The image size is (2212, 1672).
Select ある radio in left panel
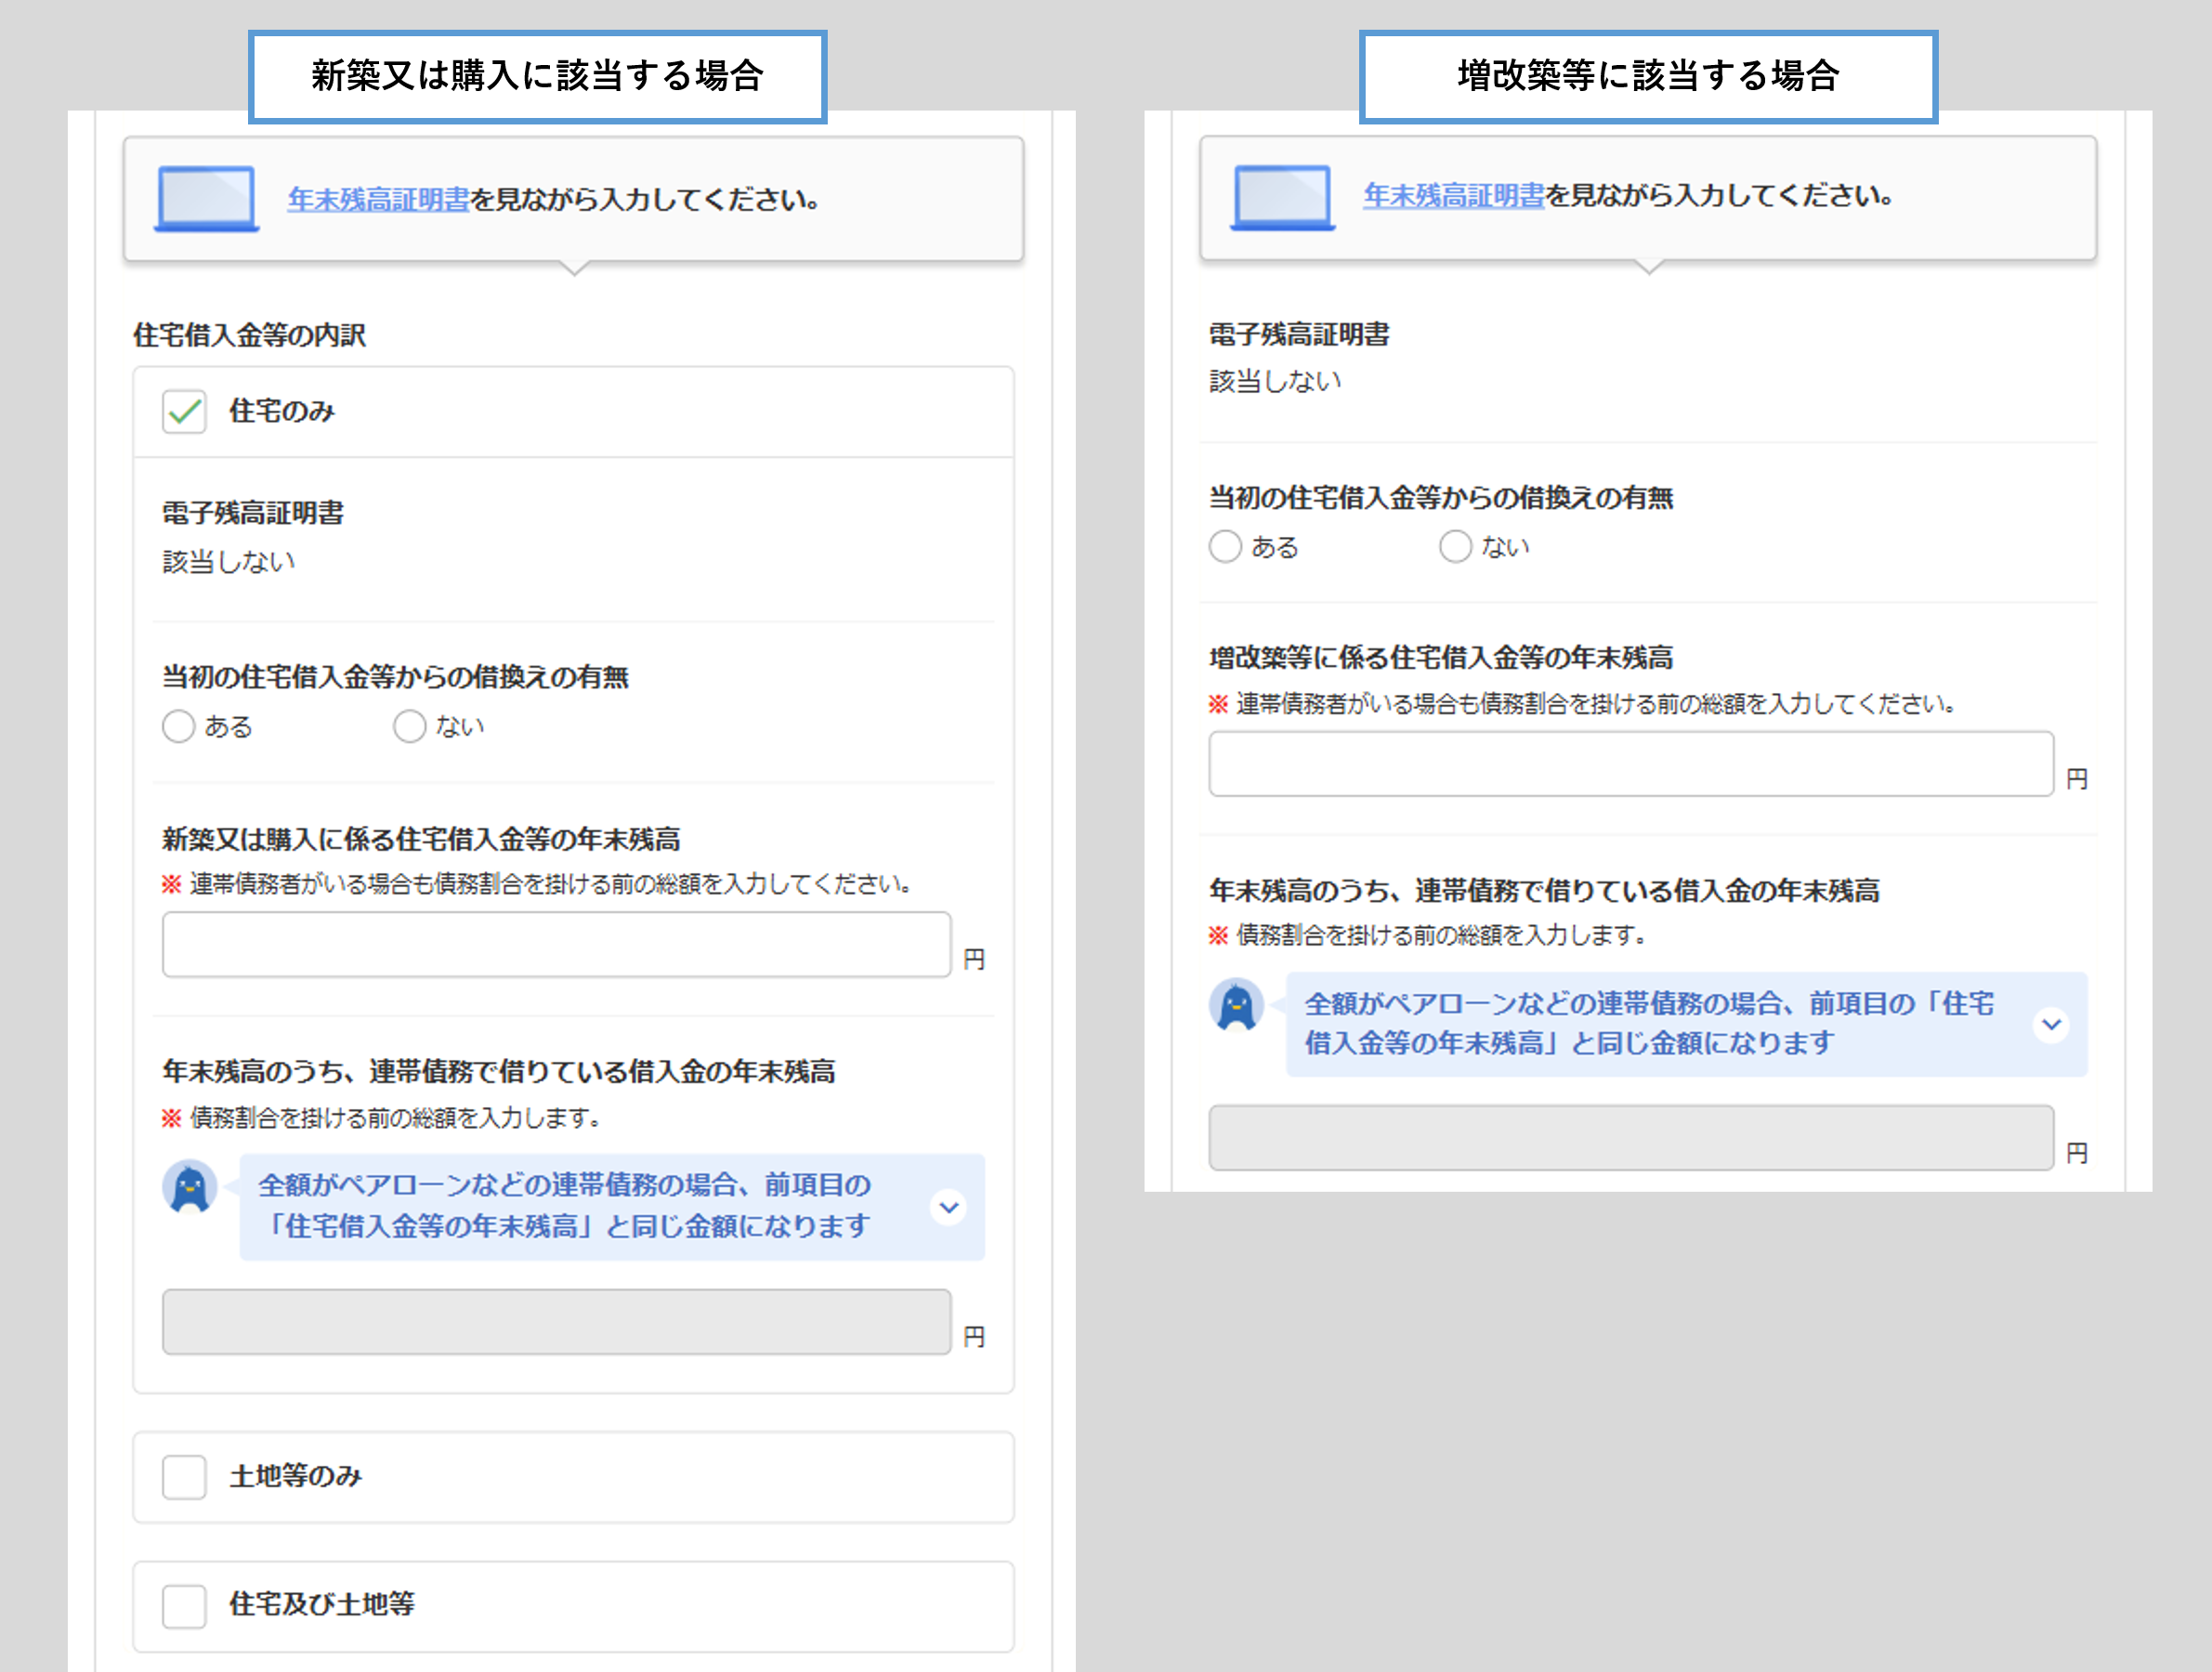(x=179, y=726)
